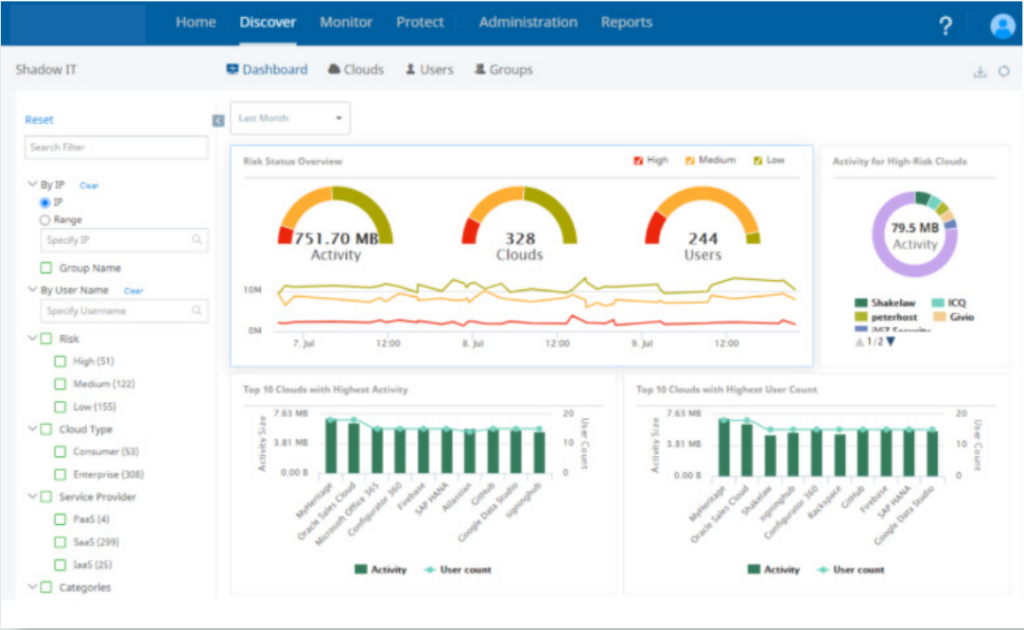Click the 751.70 MB Activity gauge
1024x630 pixels.
coord(336,225)
